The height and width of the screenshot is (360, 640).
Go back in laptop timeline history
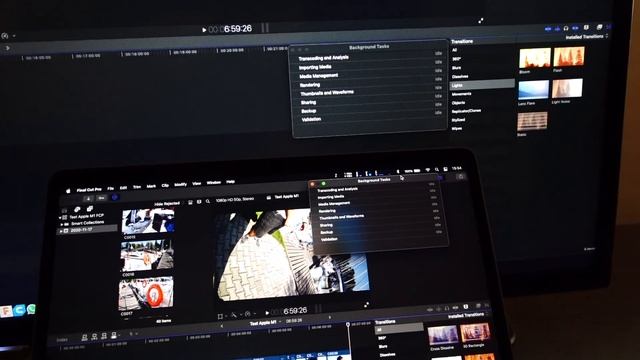(222, 326)
